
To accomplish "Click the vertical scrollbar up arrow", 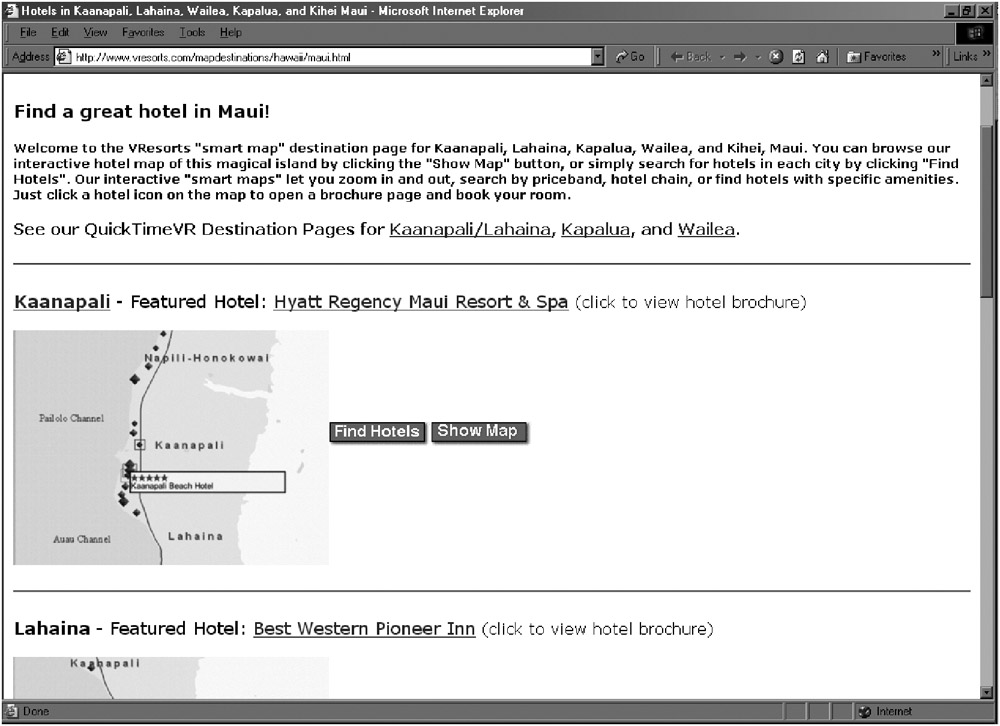I will 986,80.
